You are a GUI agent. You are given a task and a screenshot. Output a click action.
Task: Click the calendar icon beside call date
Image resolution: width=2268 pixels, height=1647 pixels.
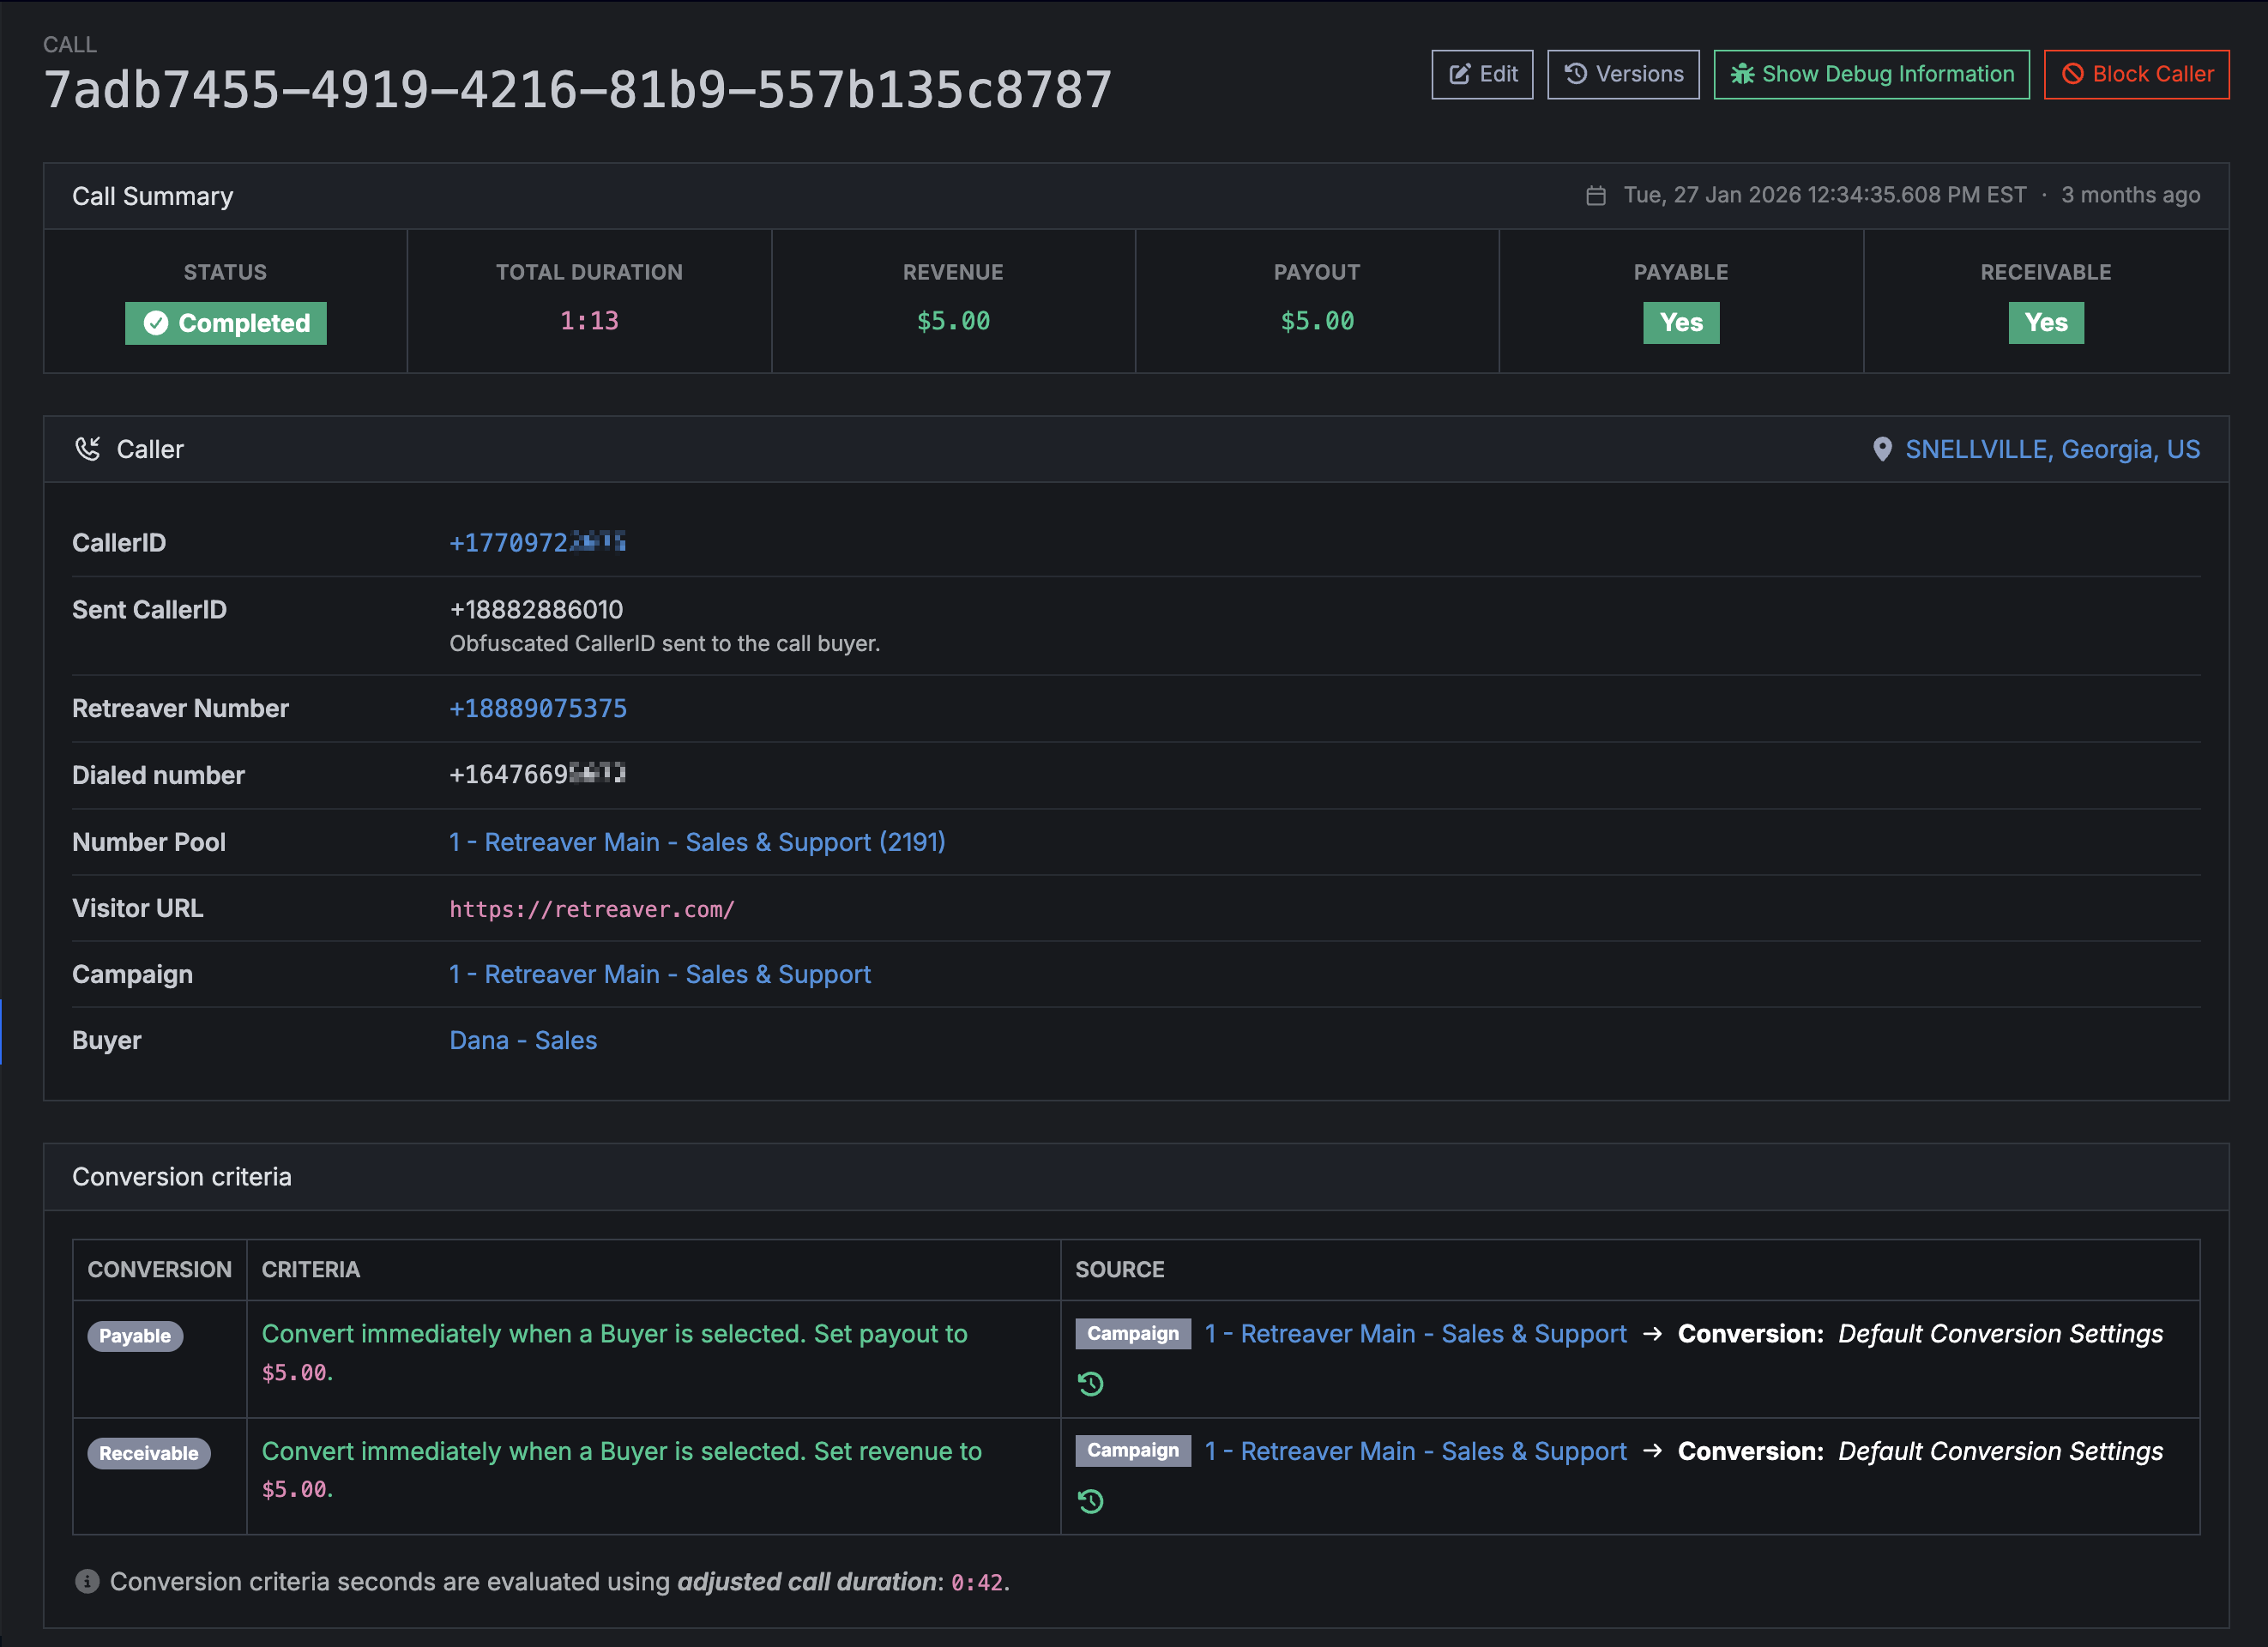coord(1596,195)
